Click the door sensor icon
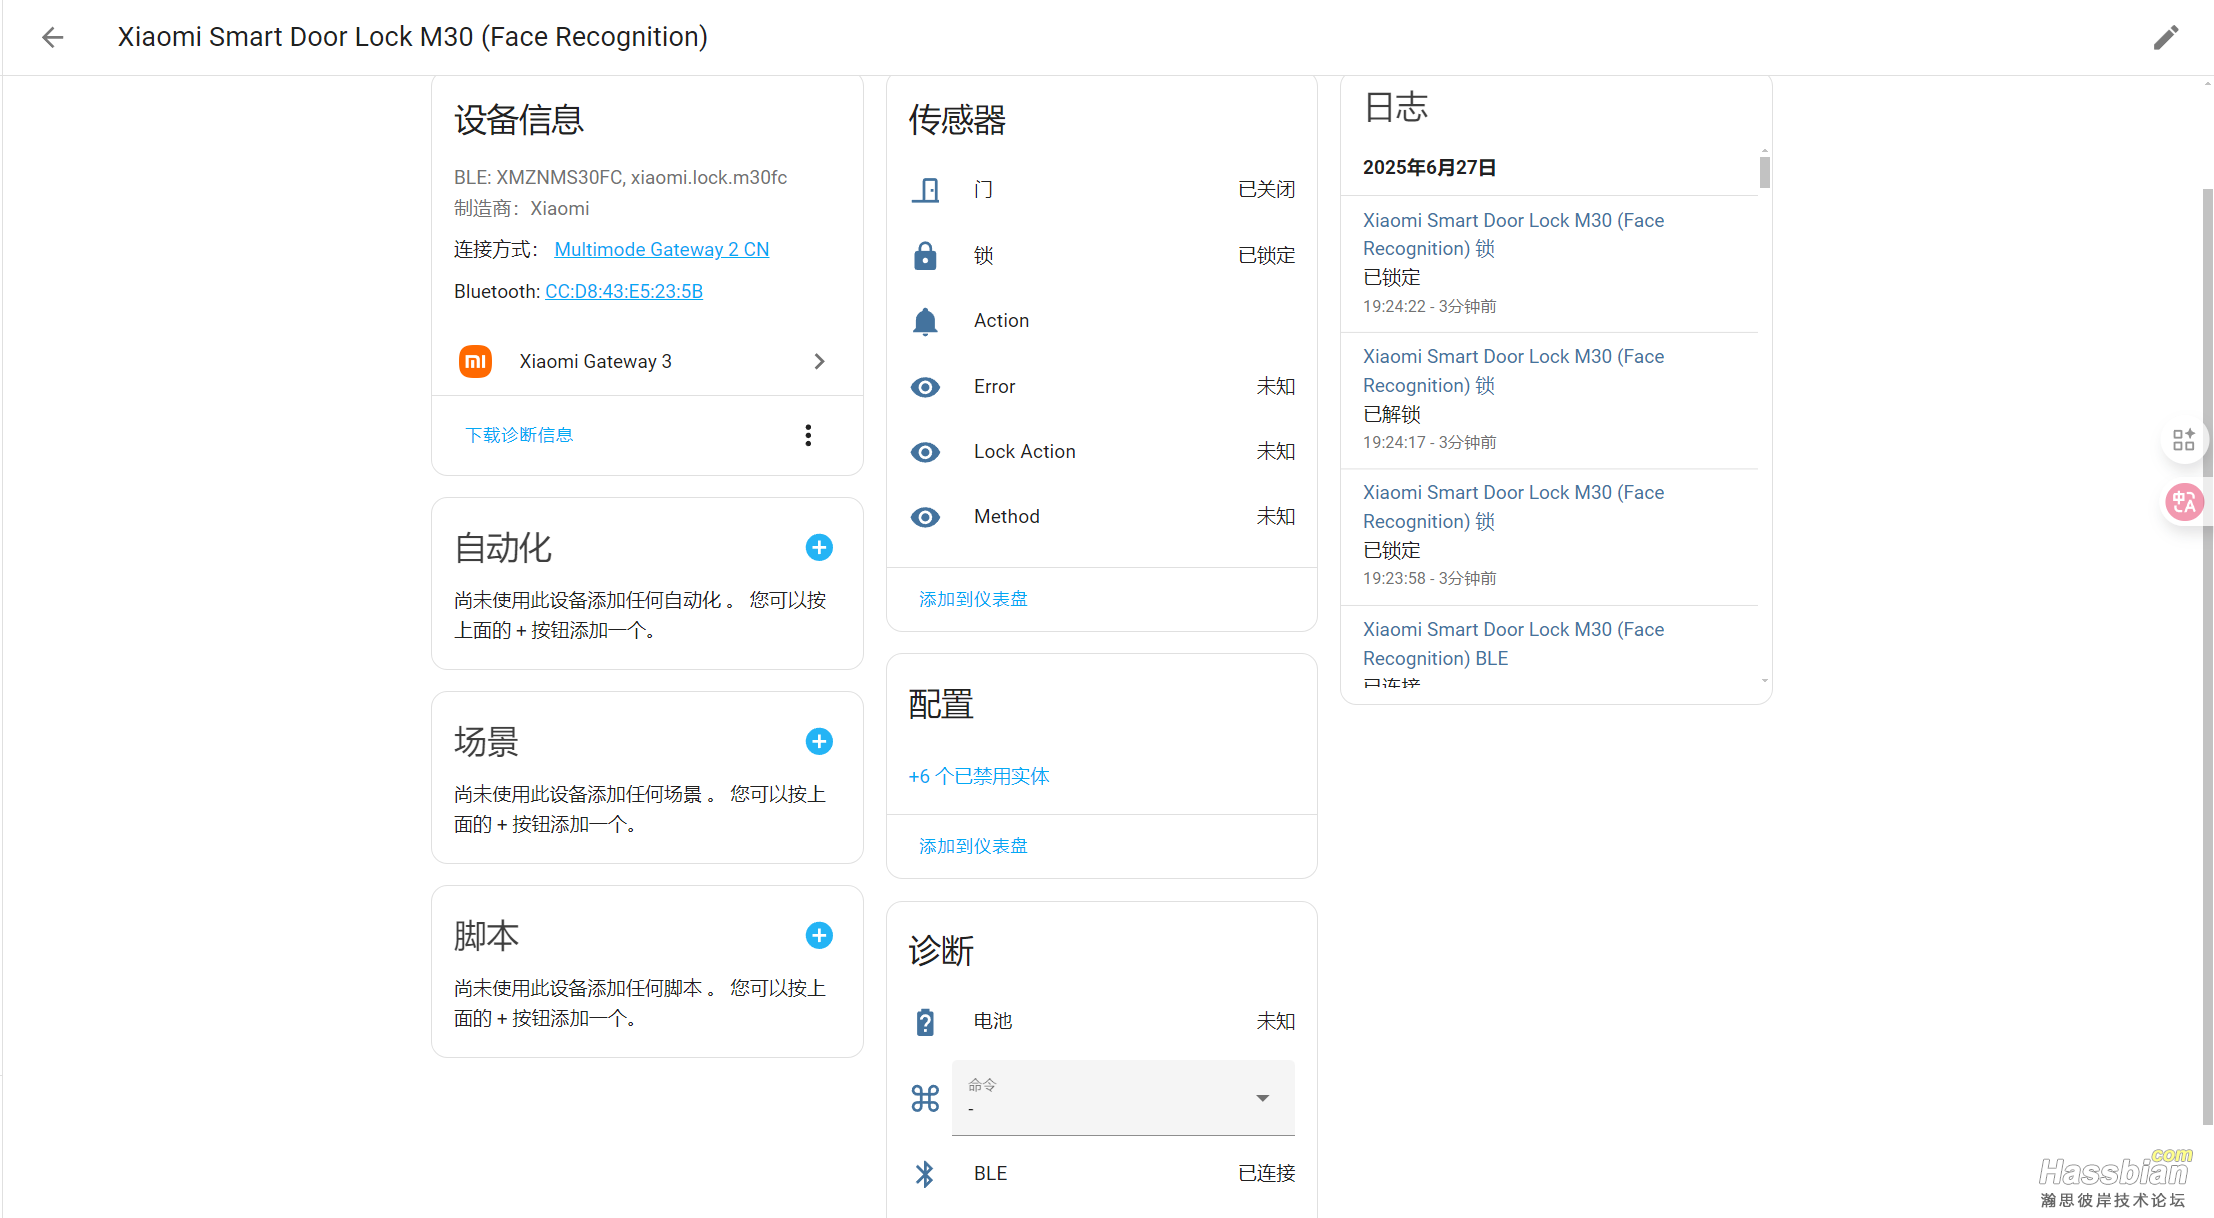The width and height of the screenshot is (2214, 1218). pyautogui.click(x=925, y=190)
